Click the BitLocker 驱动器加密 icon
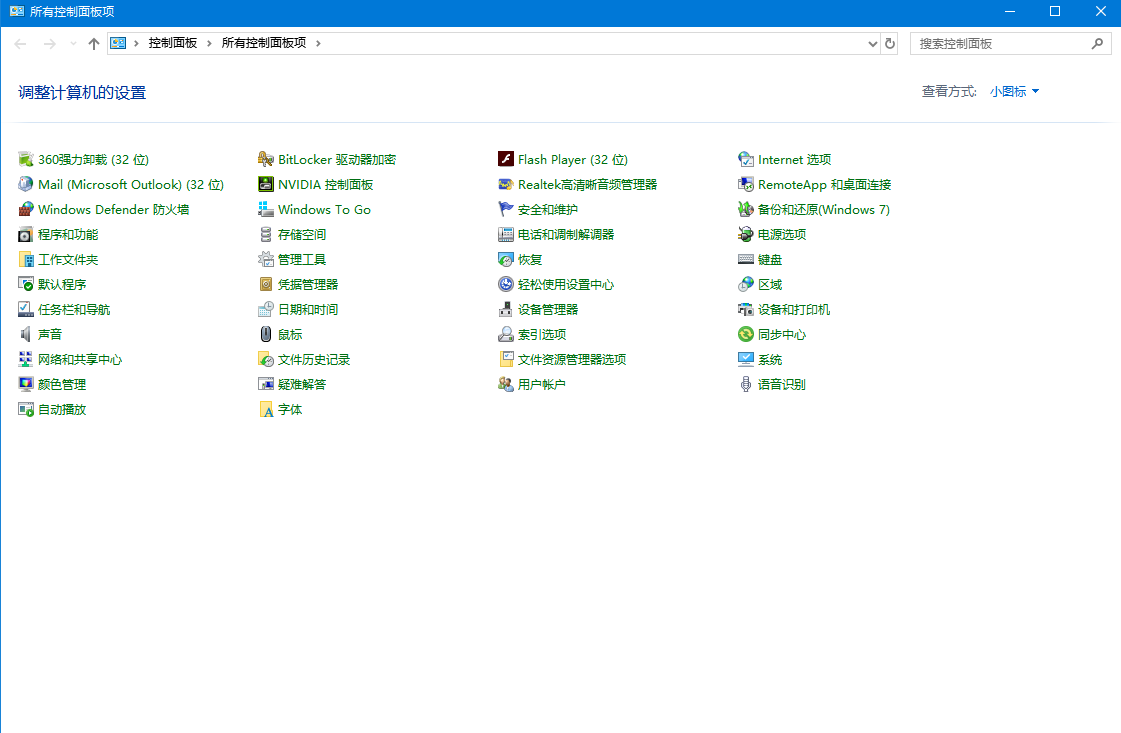The image size is (1121, 733). coord(266,159)
